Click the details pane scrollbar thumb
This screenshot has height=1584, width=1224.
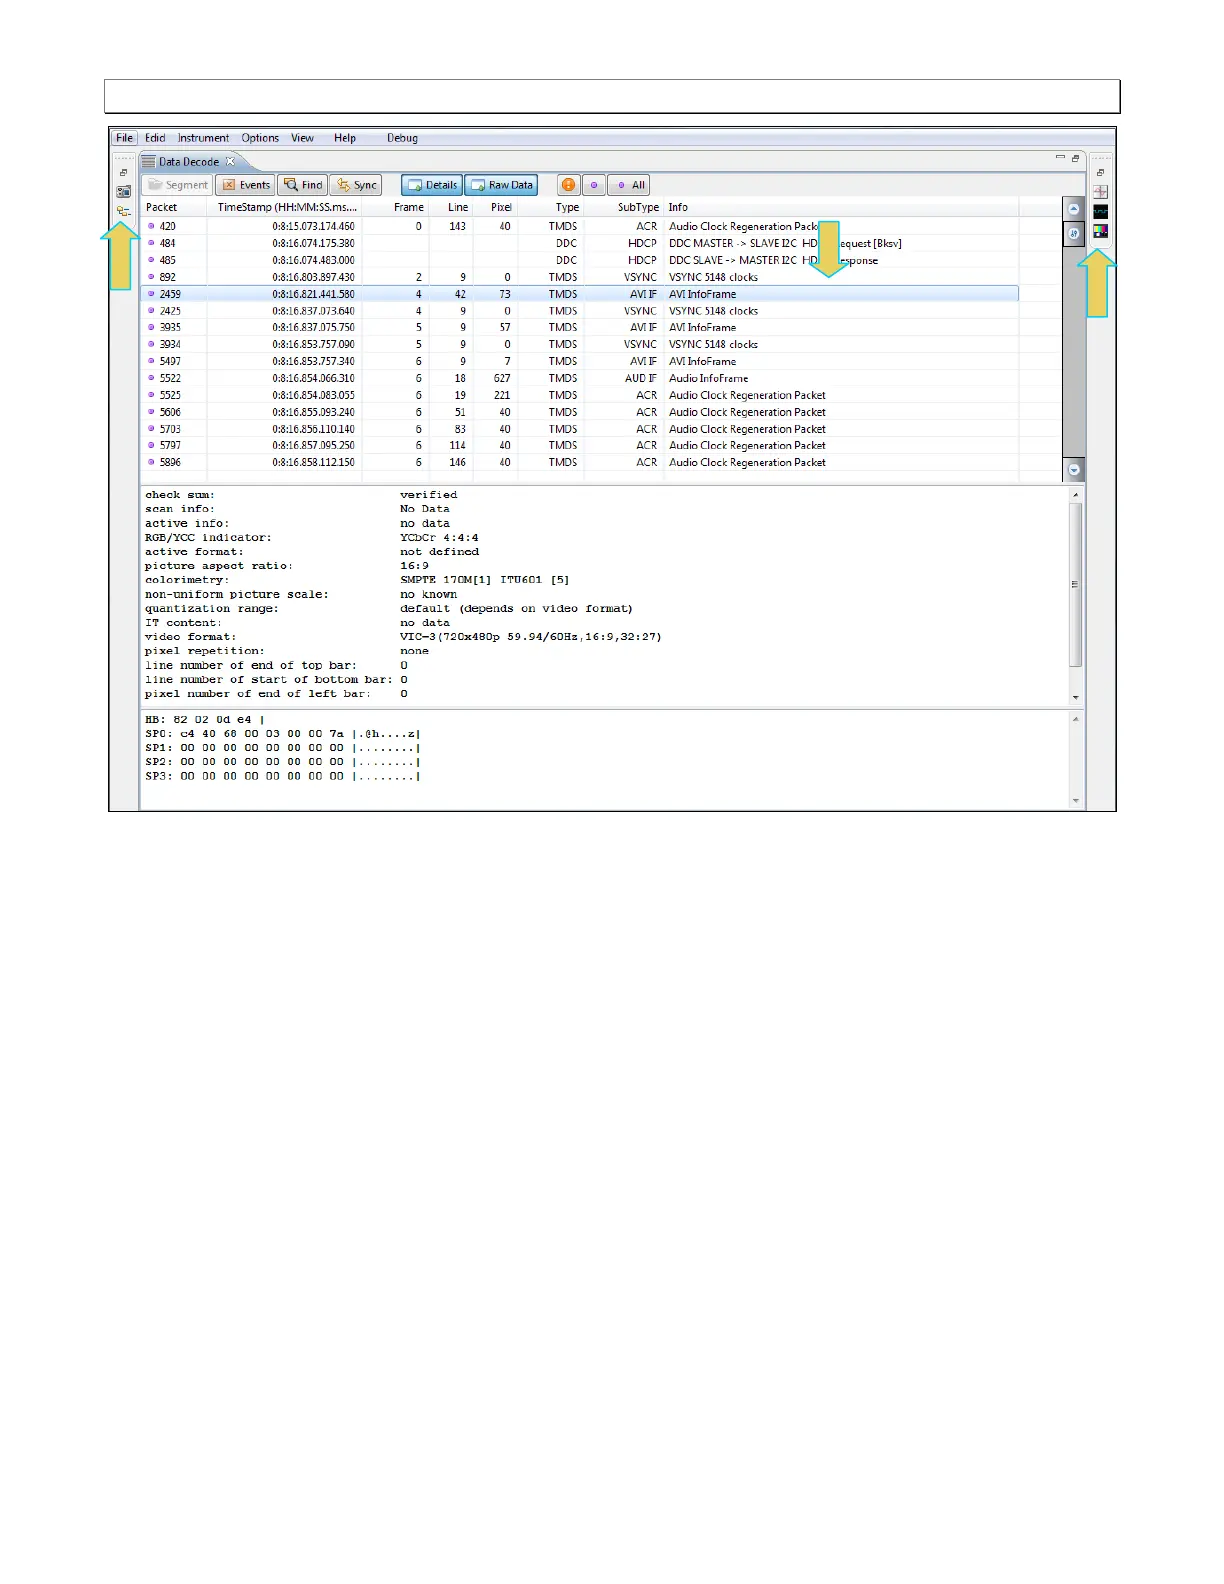pyautogui.click(x=1076, y=585)
